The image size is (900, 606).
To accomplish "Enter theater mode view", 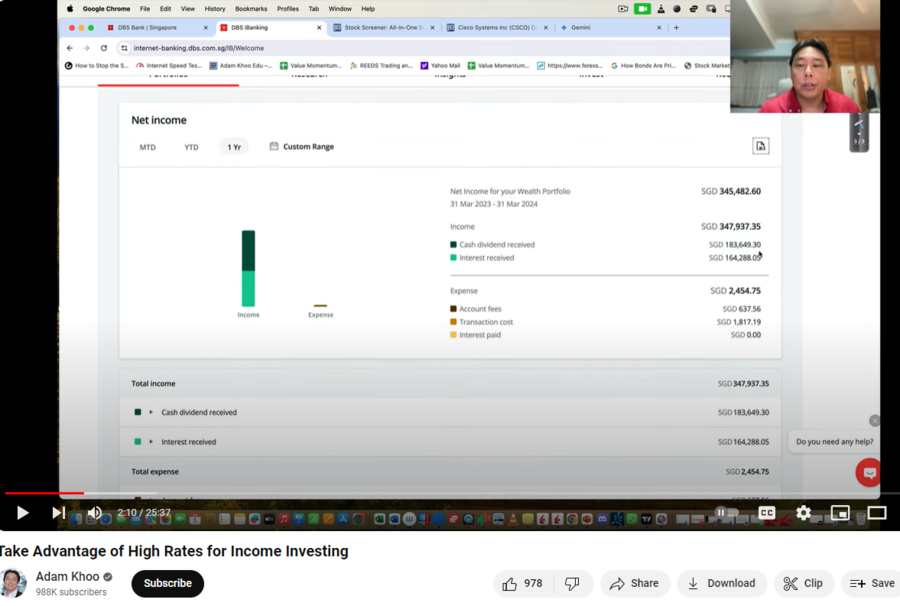I will coord(877,513).
